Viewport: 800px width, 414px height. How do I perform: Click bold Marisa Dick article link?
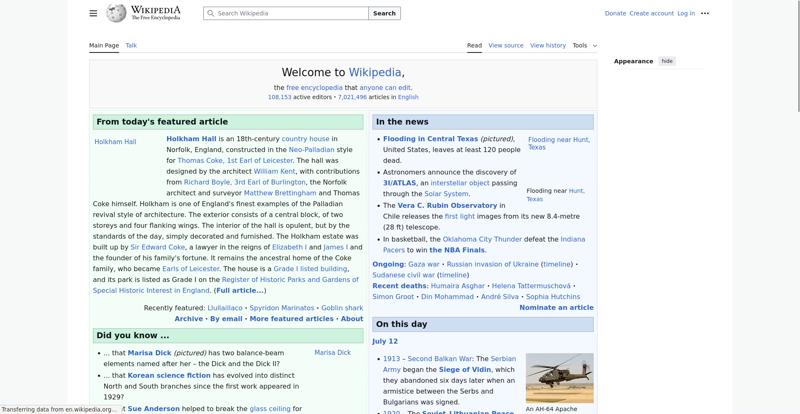[x=149, y=353]
